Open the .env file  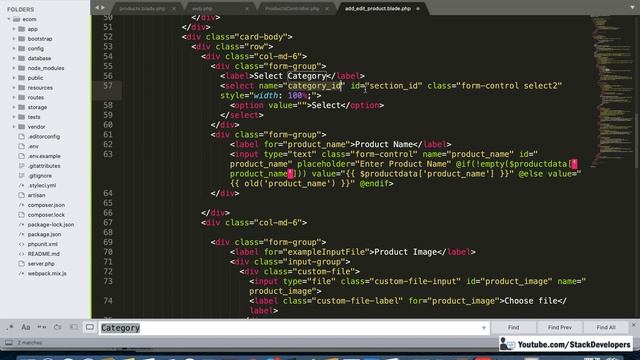pos(33,147)
